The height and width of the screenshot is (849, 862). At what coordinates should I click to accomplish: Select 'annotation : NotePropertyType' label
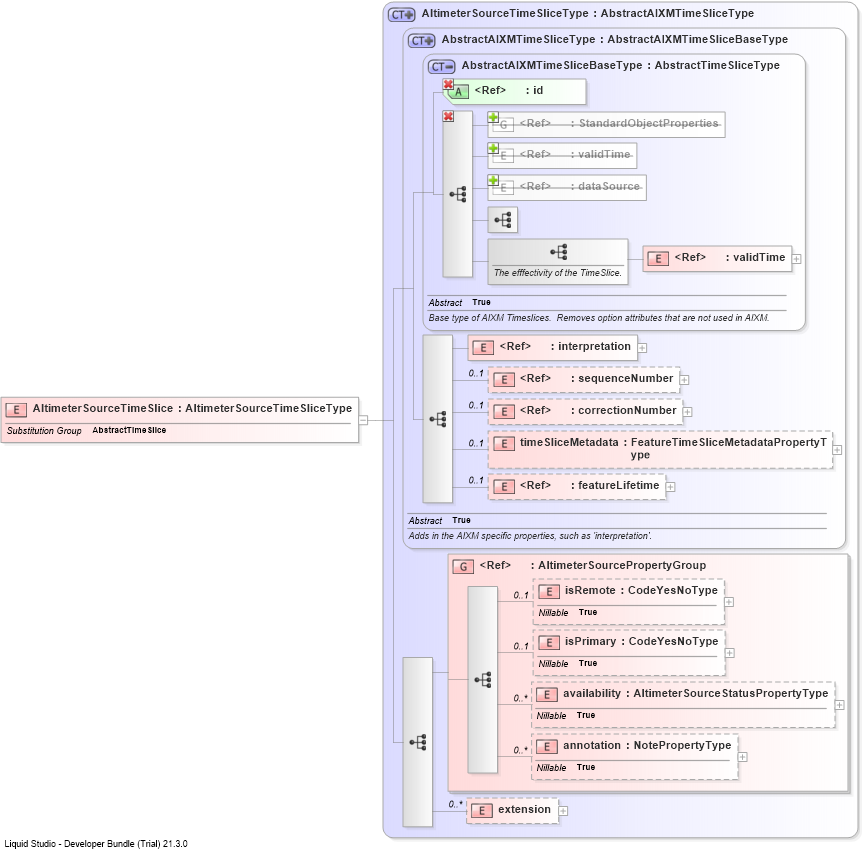[647, 746]
